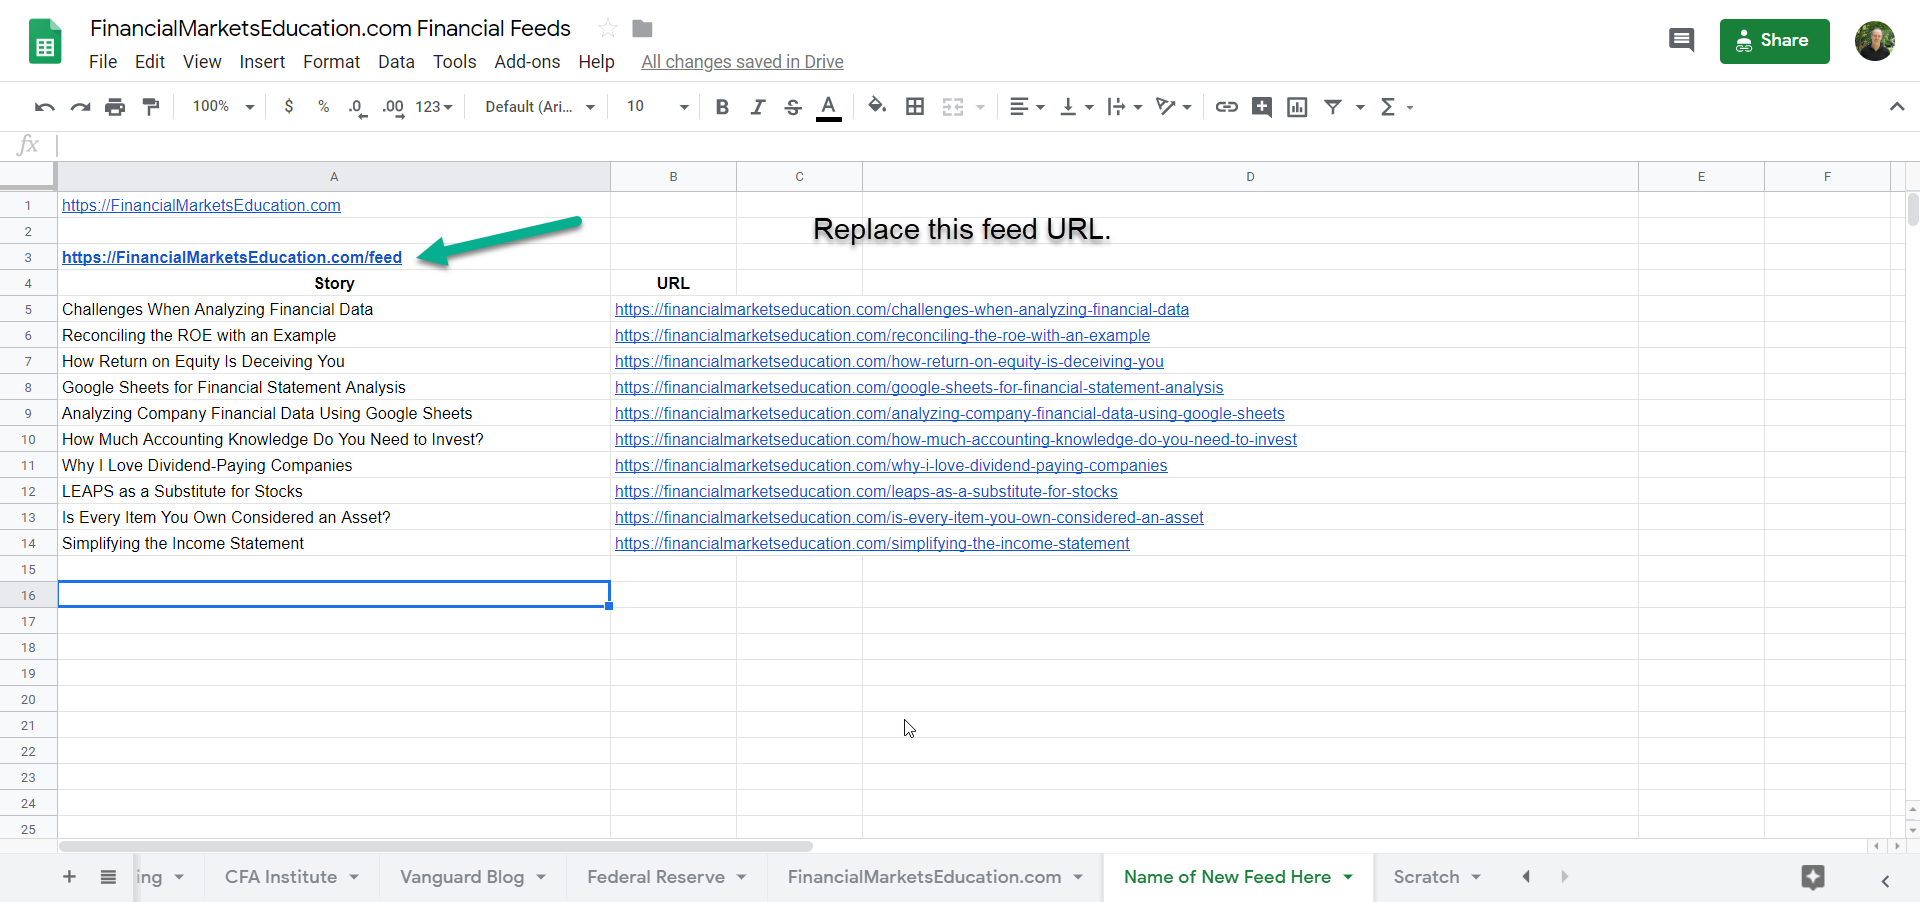1920x902 pixels.
Task: Open the fill color picker
Action: [877, 106]
